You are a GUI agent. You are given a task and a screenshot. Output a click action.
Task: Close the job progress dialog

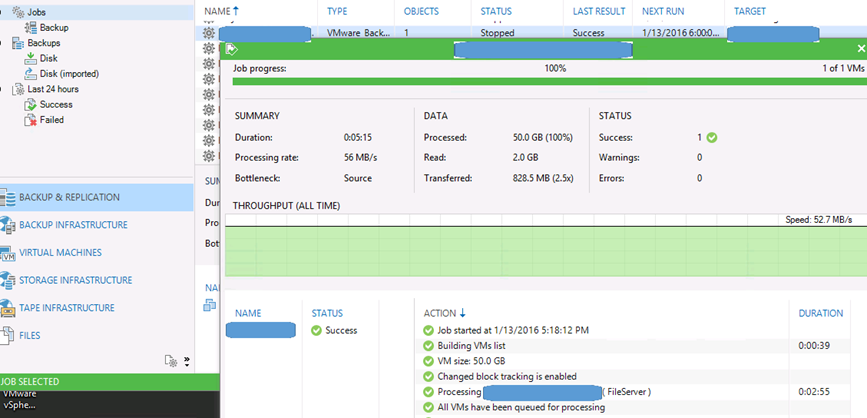[x=860, y=48]
